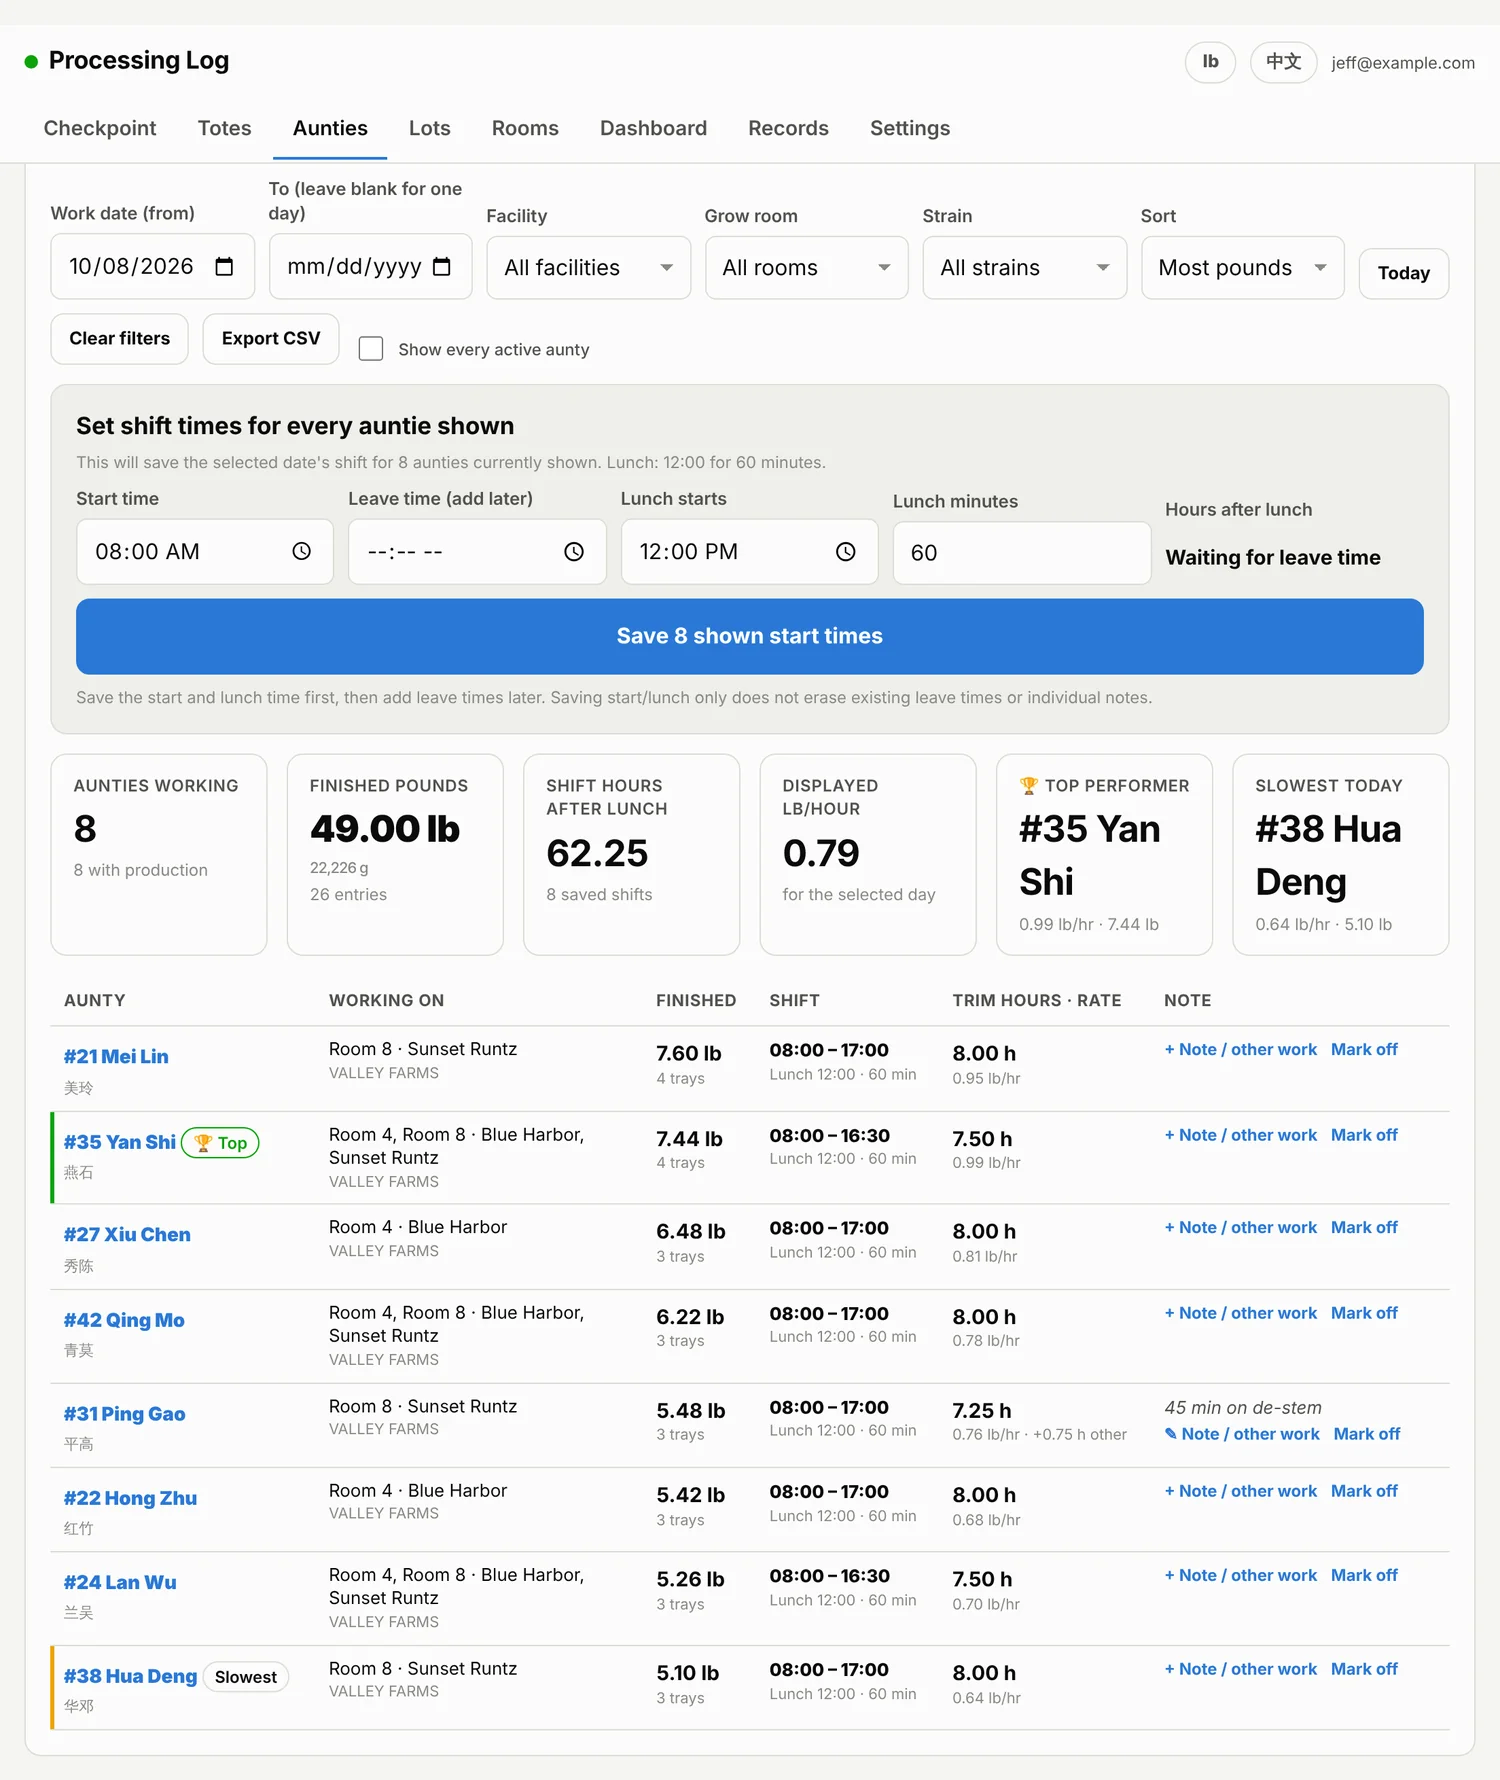This screenshot has height=1780, width=1500.
Task: Switch weight unit with the lb toggle
Action: tap(1210, 62)
